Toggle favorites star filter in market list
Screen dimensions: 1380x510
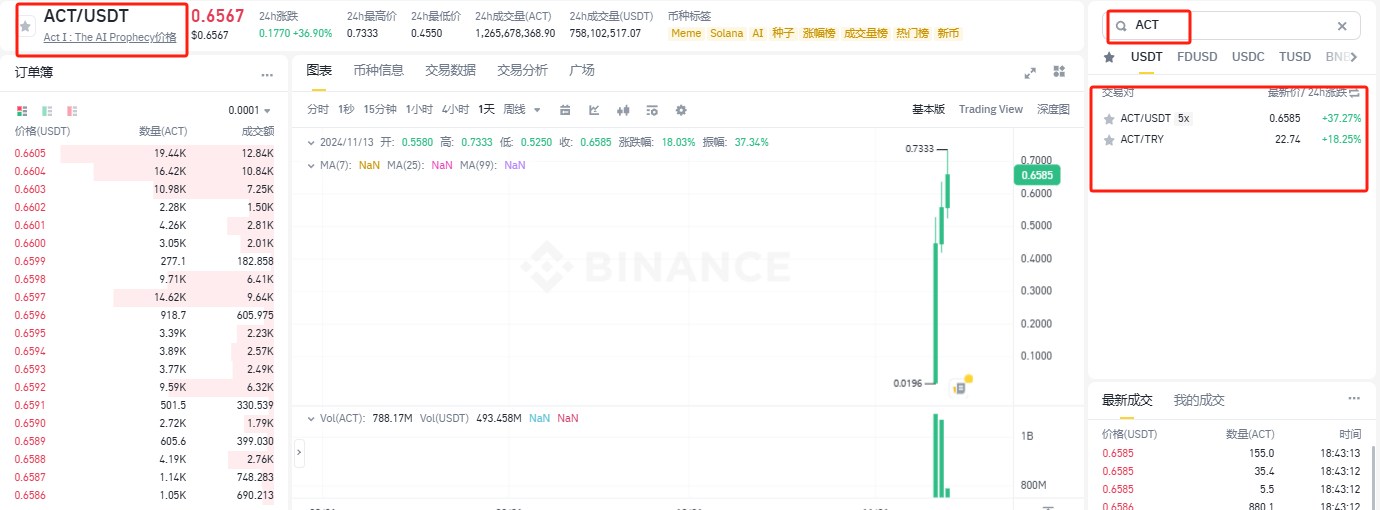point(1109,58)
